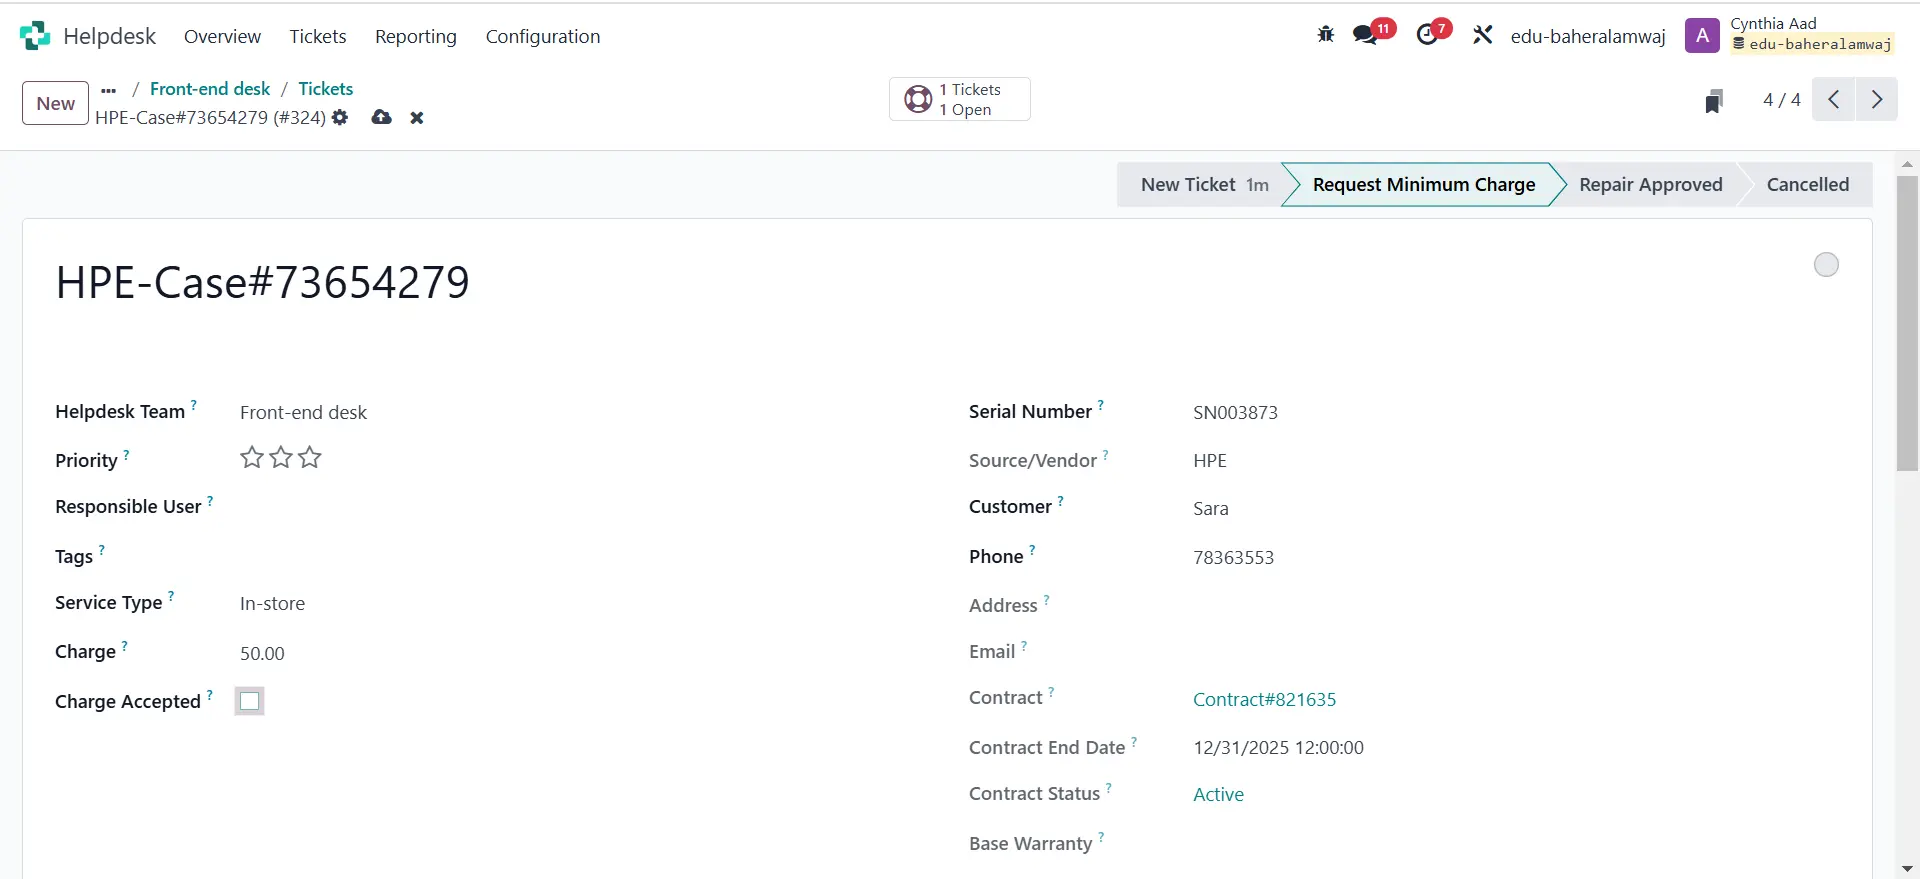This screenshot has height=879, width=1920.
Task: Open the Cynthia Aad user avatar menu
Action: coord(1702,36)
